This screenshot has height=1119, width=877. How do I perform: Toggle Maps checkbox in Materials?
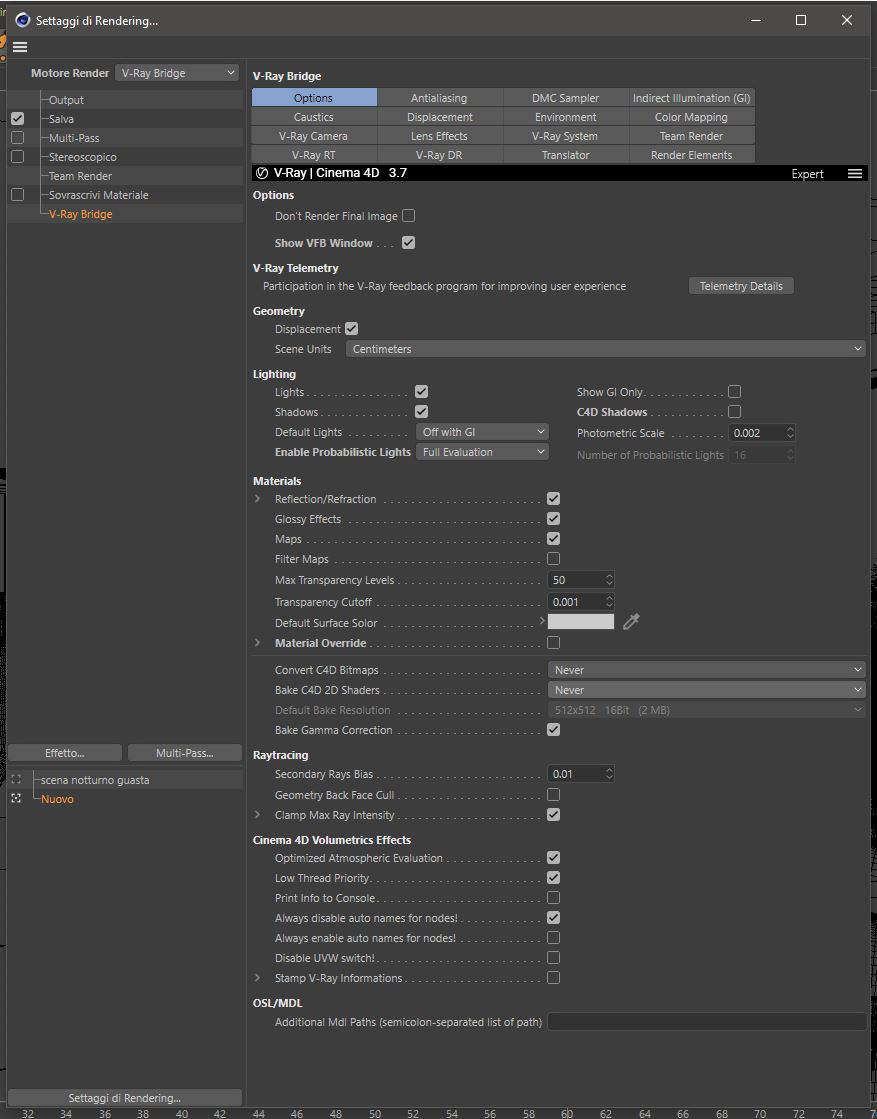(x=553, y=538)
